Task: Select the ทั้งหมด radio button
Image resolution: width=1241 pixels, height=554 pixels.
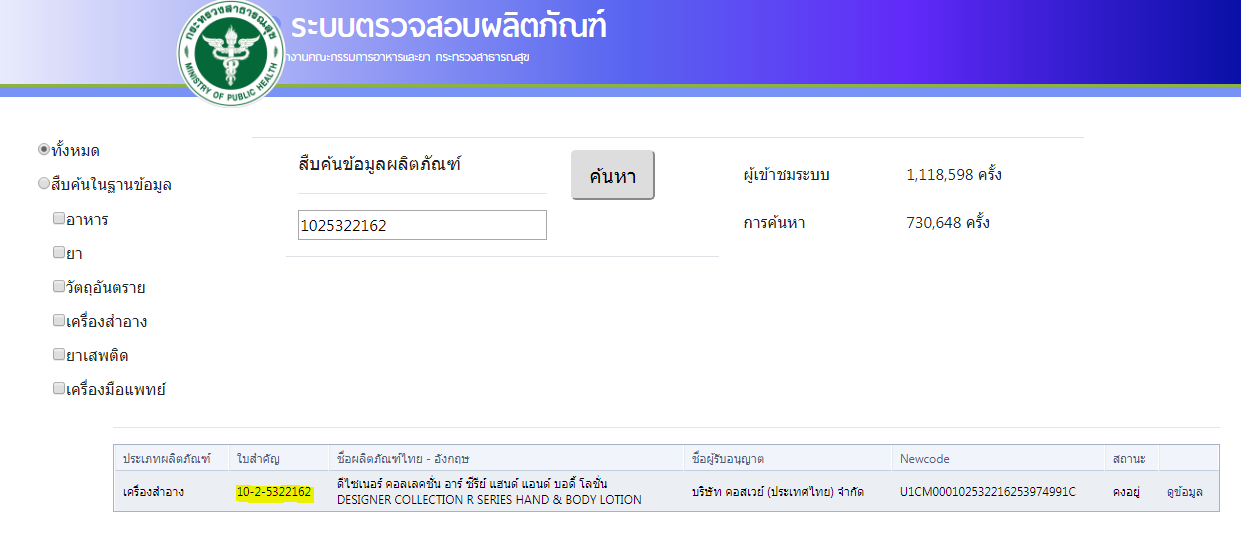Action: (x=43, y=150)
